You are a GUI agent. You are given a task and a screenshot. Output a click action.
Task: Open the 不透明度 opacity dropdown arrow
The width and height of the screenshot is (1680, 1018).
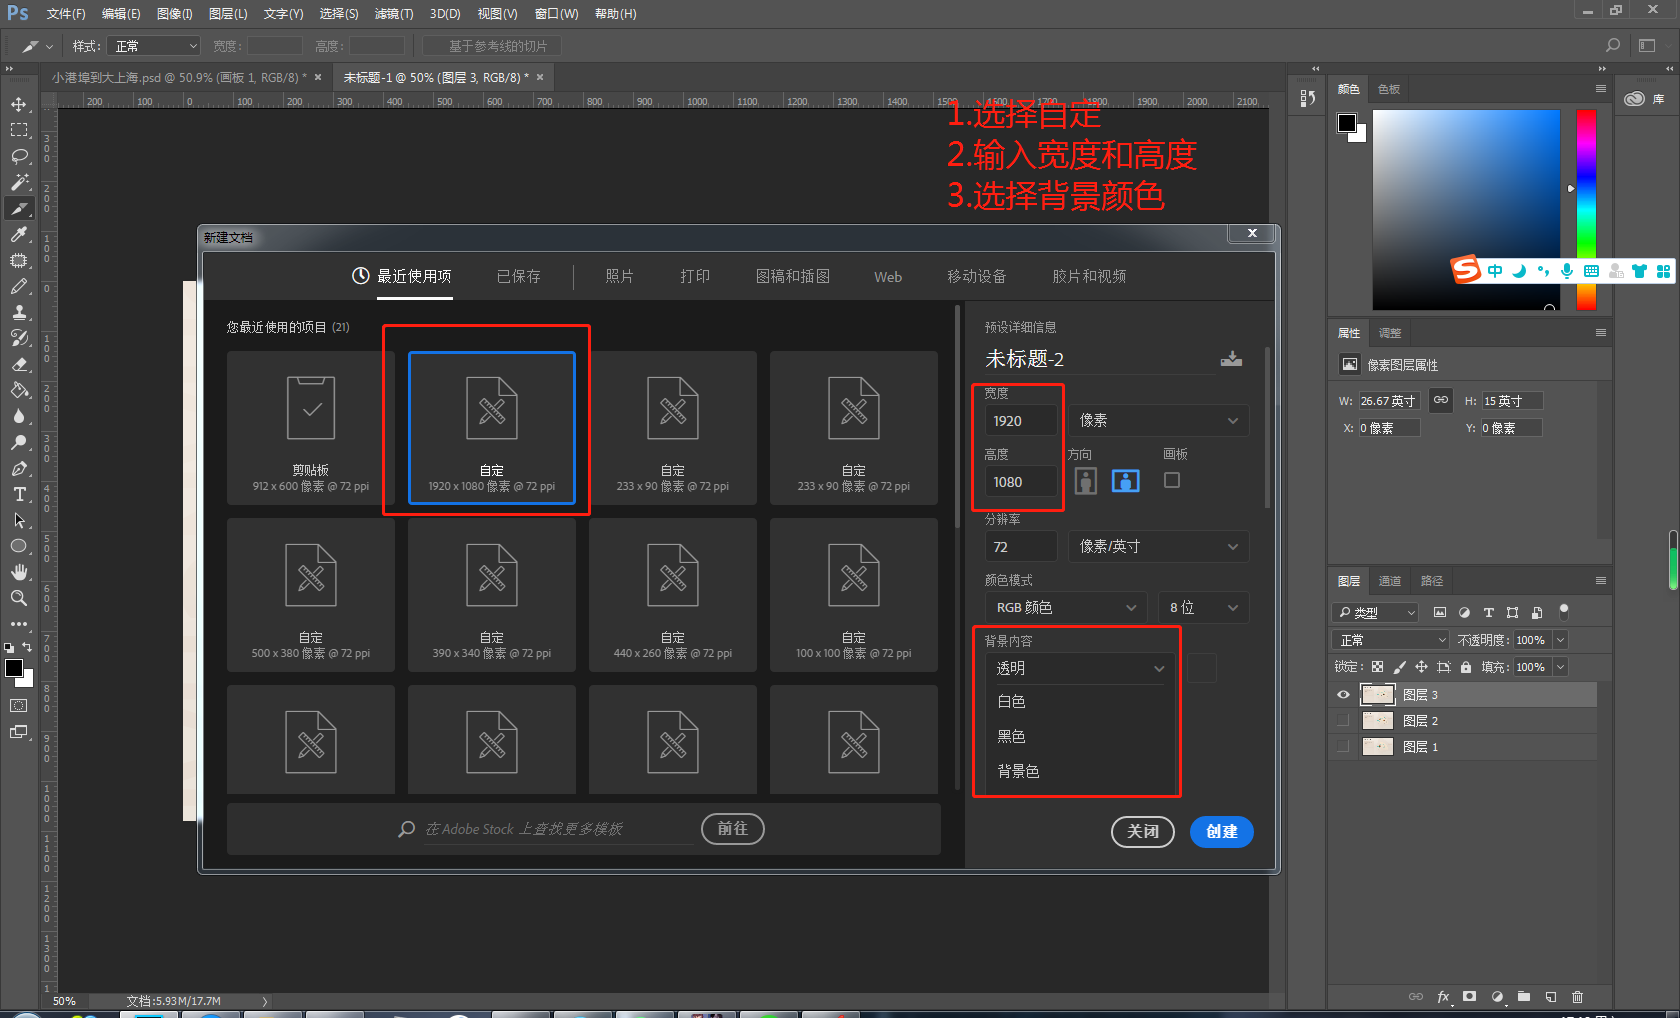click(x=1560, y=640)
